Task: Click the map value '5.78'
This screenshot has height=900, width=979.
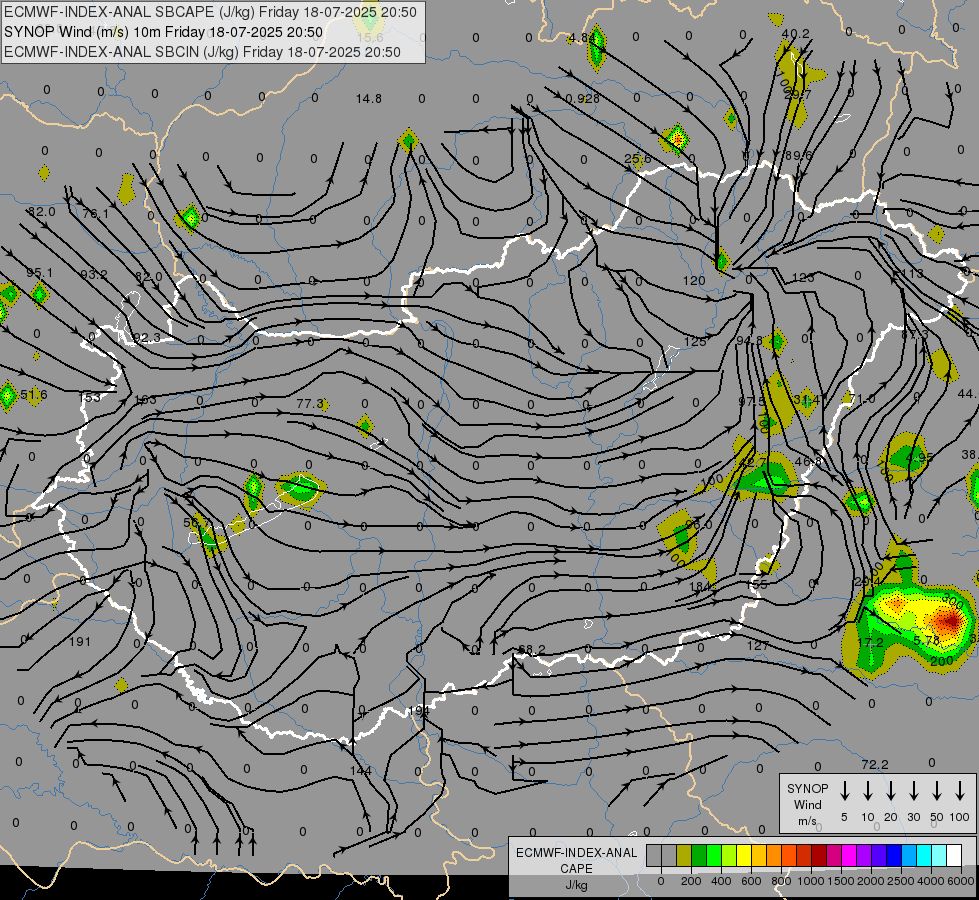Action: pyautogui.click(x=927, y=641)
